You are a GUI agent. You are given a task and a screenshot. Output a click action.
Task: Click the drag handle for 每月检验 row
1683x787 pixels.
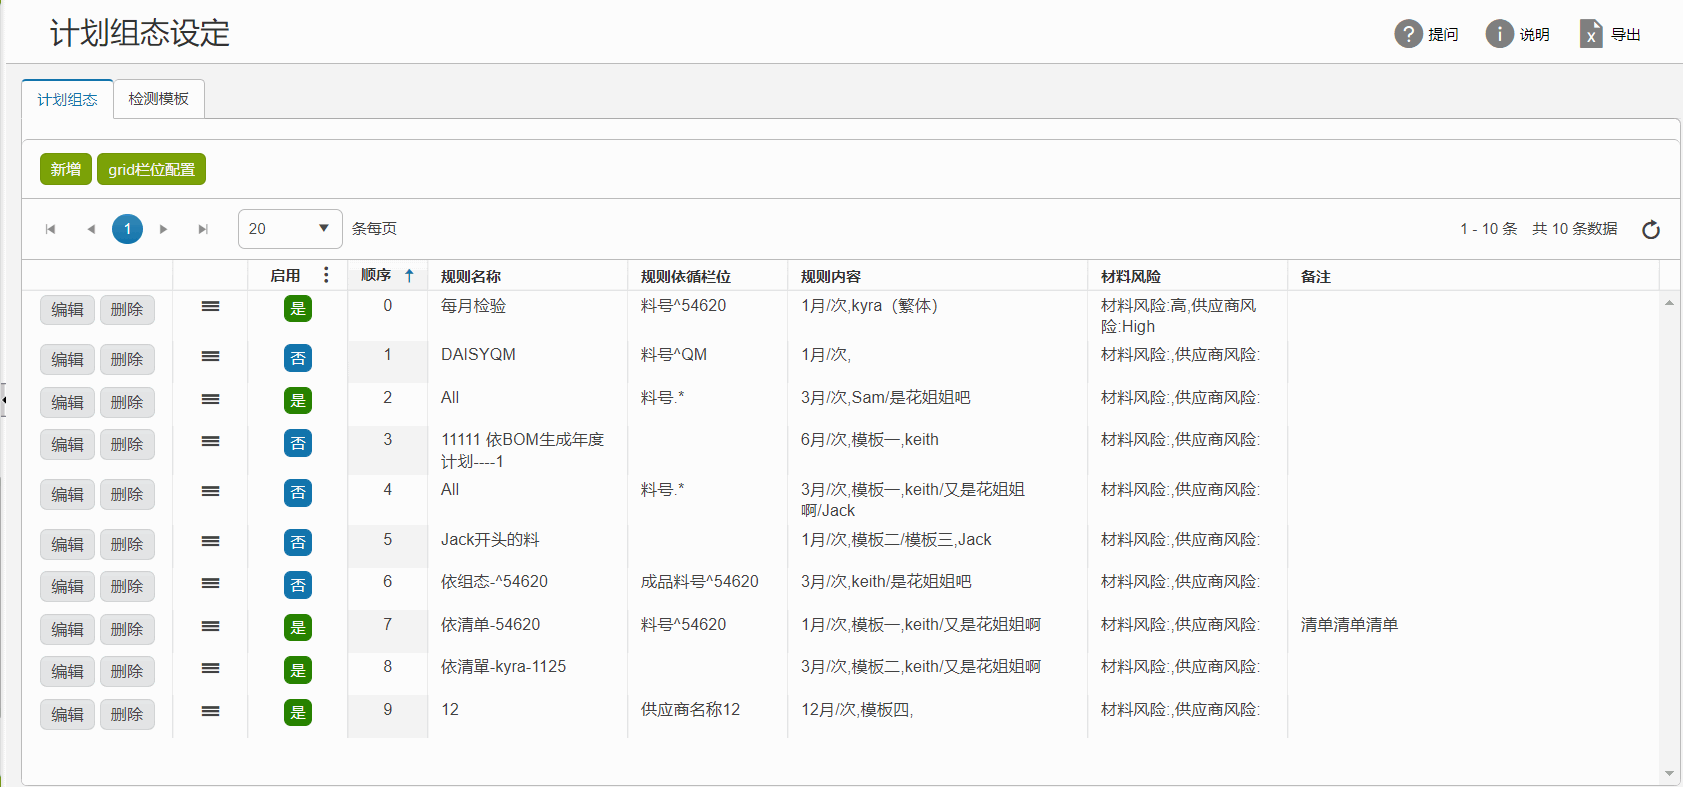coord(210,306)
